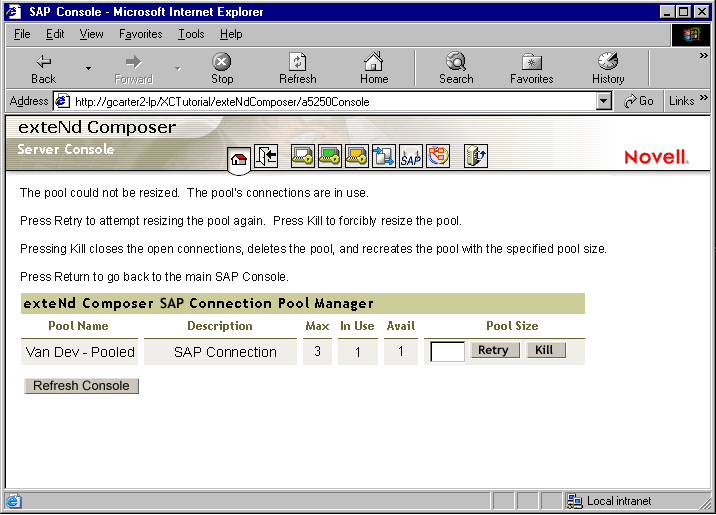Click the Novell logo

(657, 157)
